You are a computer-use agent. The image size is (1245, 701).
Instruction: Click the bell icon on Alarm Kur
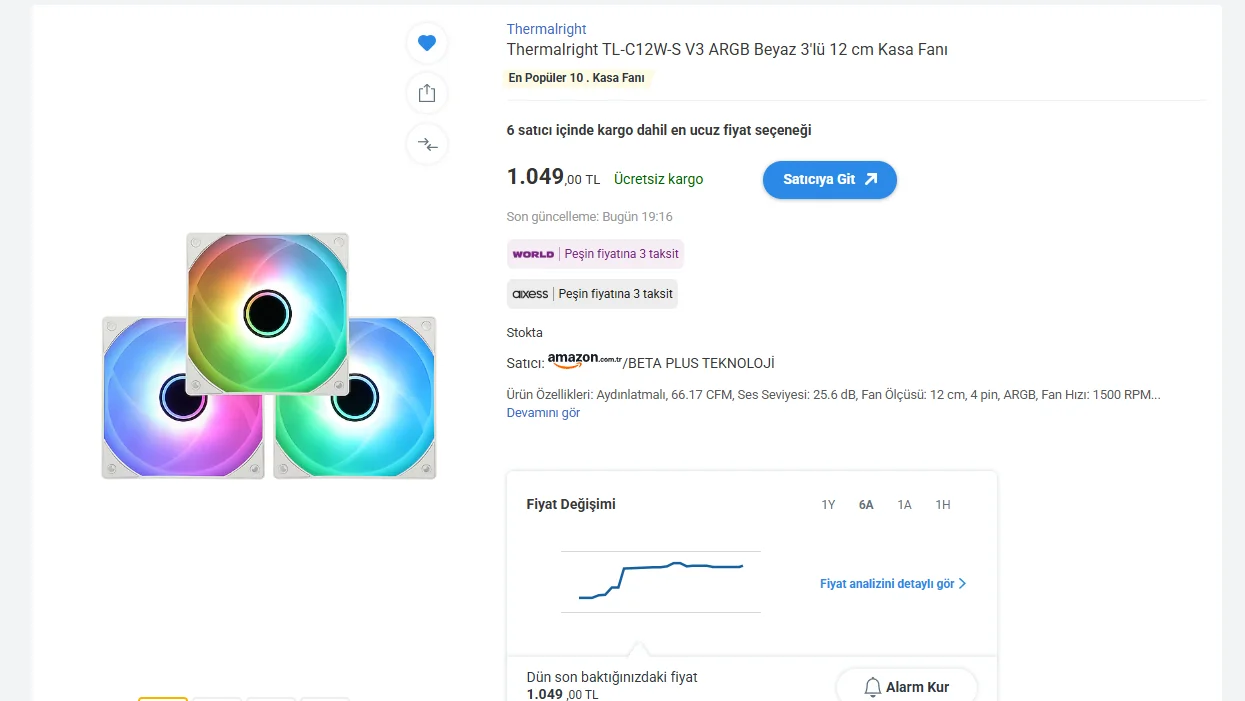[872, 687]
